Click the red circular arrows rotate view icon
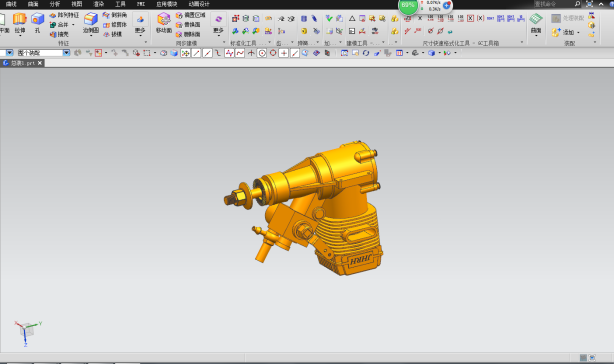 tap(366, 53)
